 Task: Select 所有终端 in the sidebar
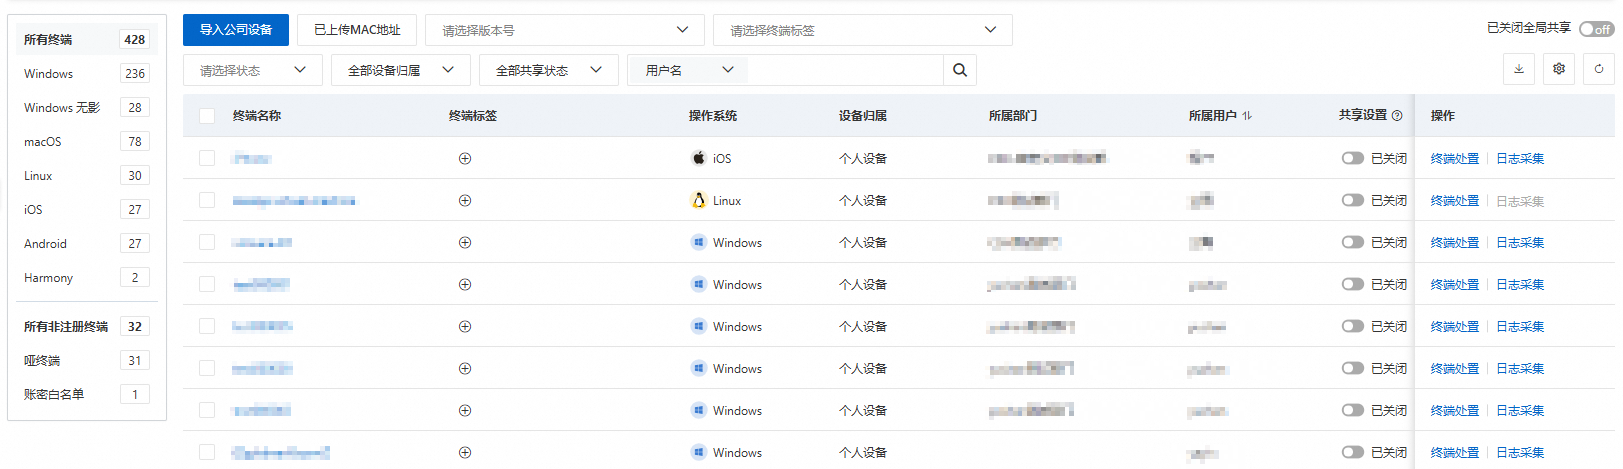point(86,39)
